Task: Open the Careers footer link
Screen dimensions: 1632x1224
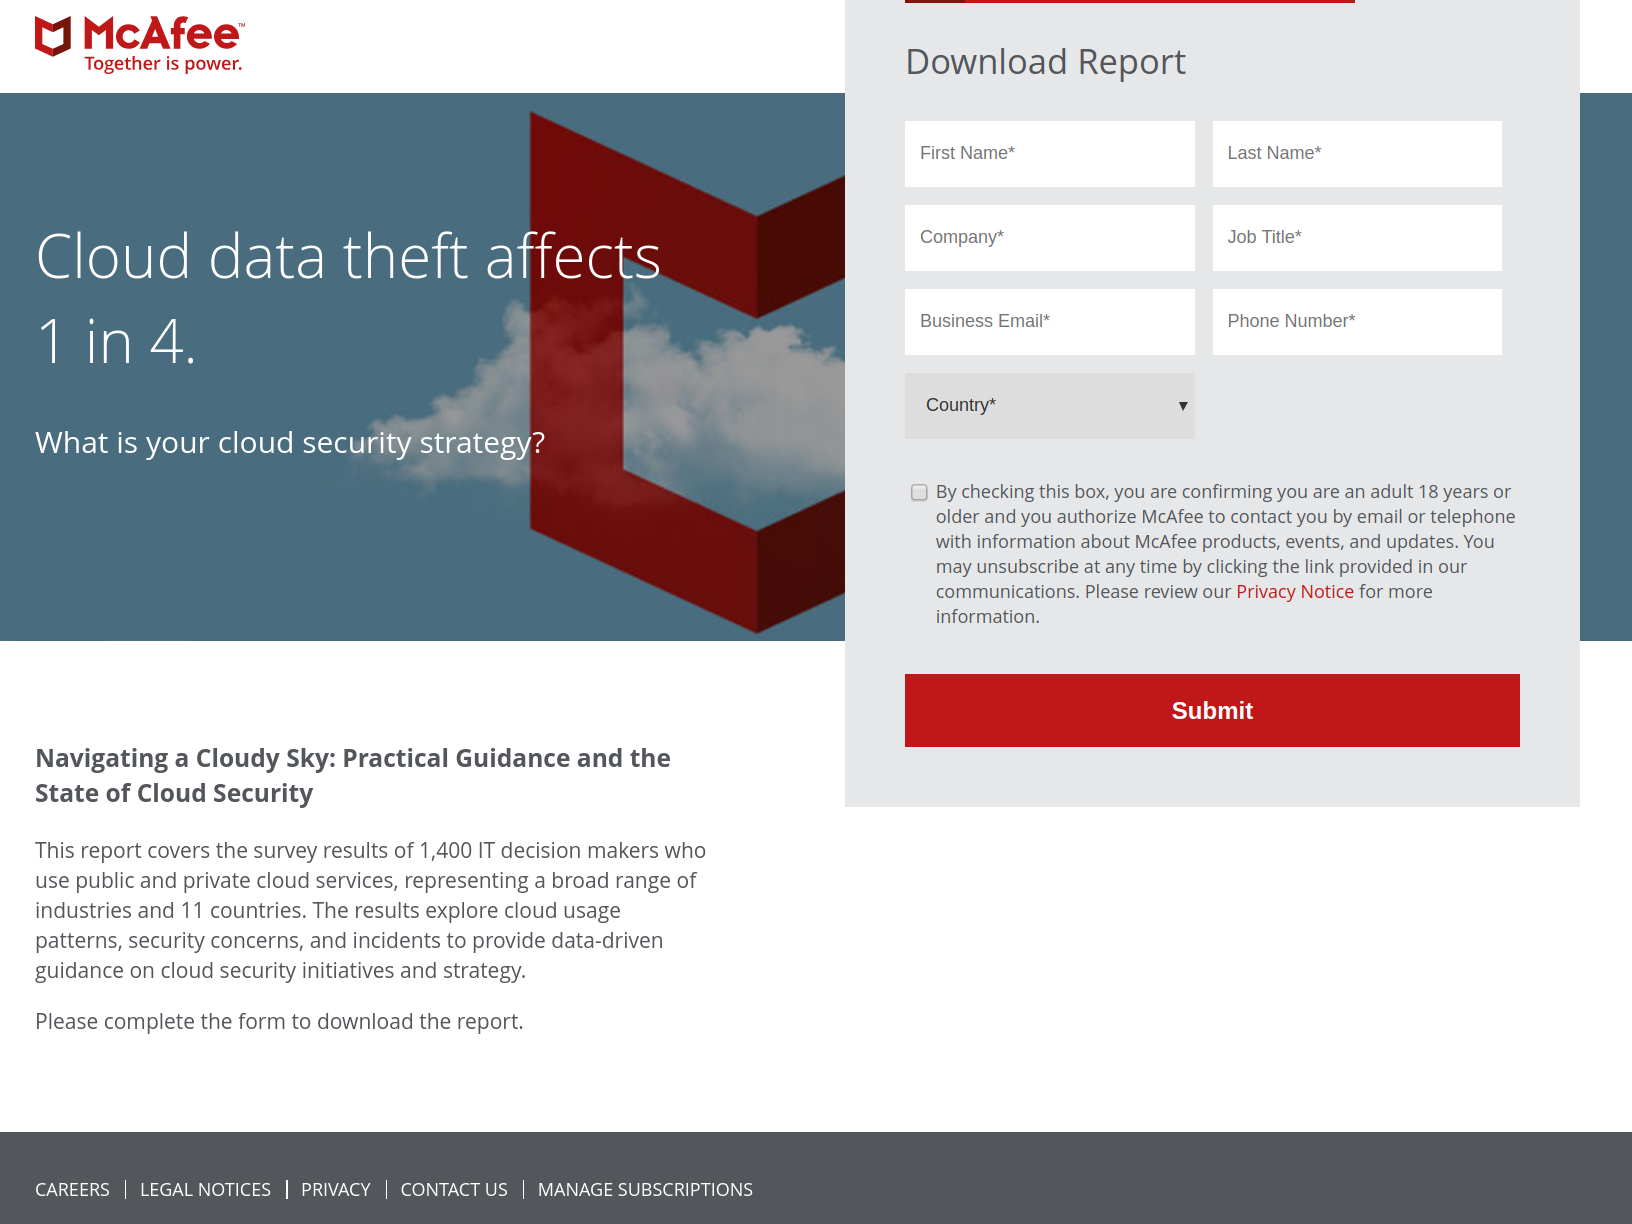Action: point(72,1190)
